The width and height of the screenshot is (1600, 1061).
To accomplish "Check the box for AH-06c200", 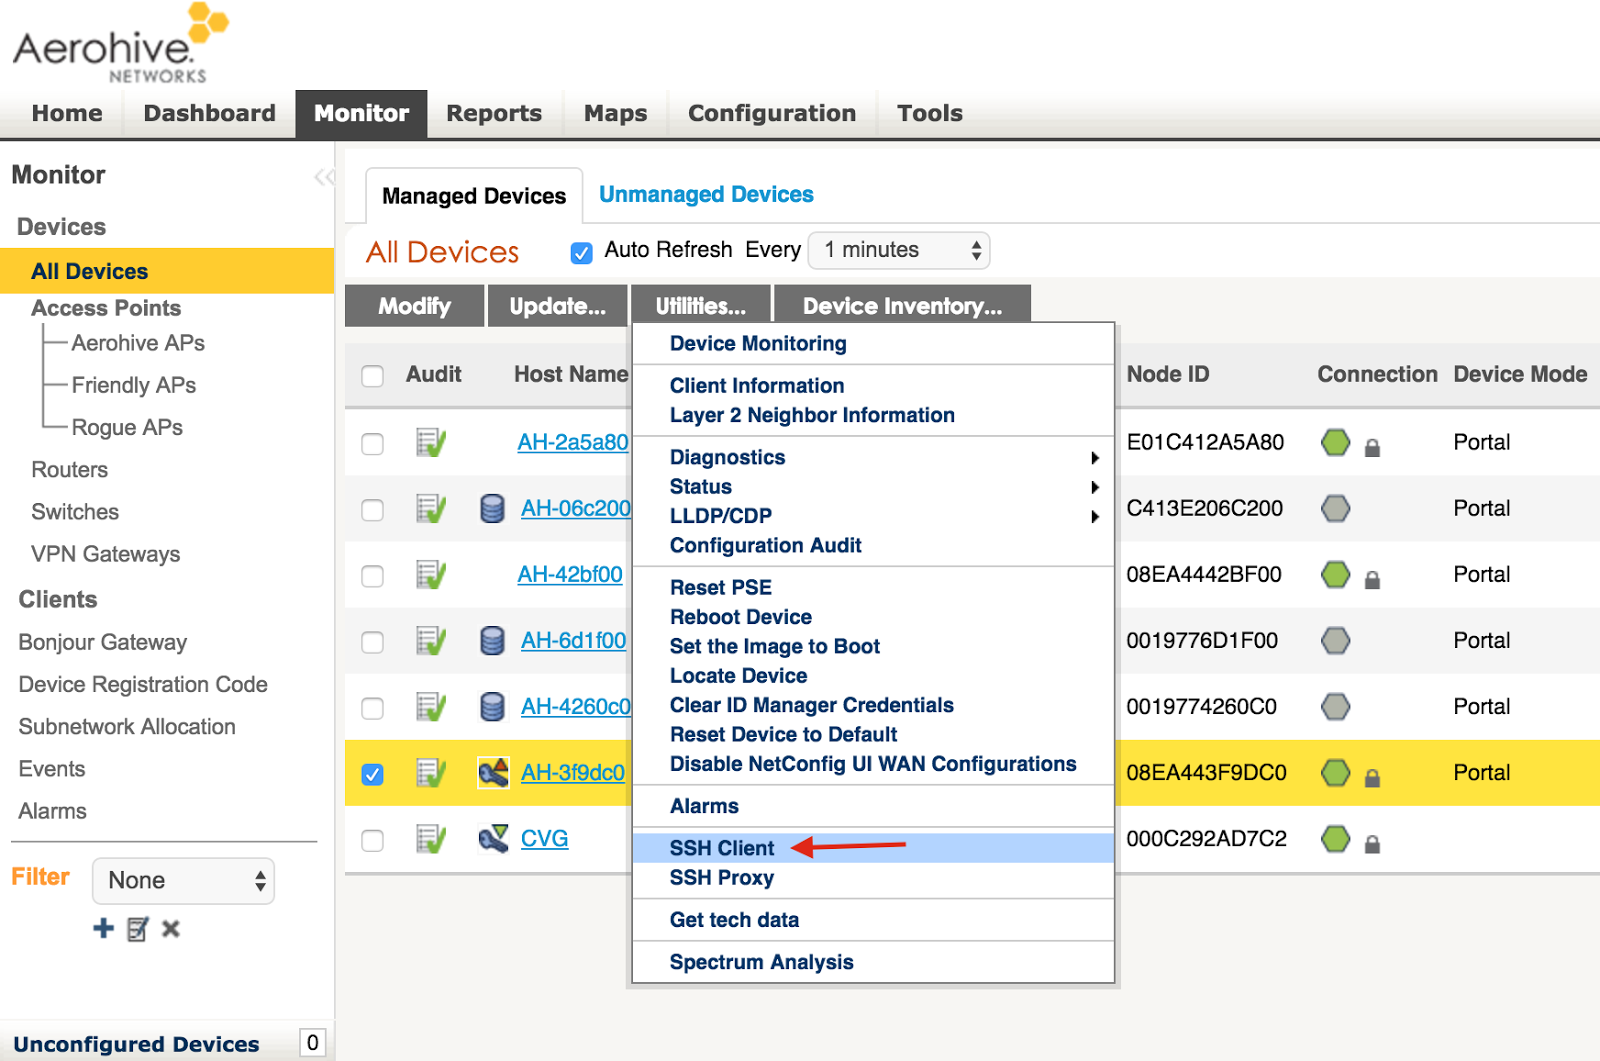I will 372,510.
